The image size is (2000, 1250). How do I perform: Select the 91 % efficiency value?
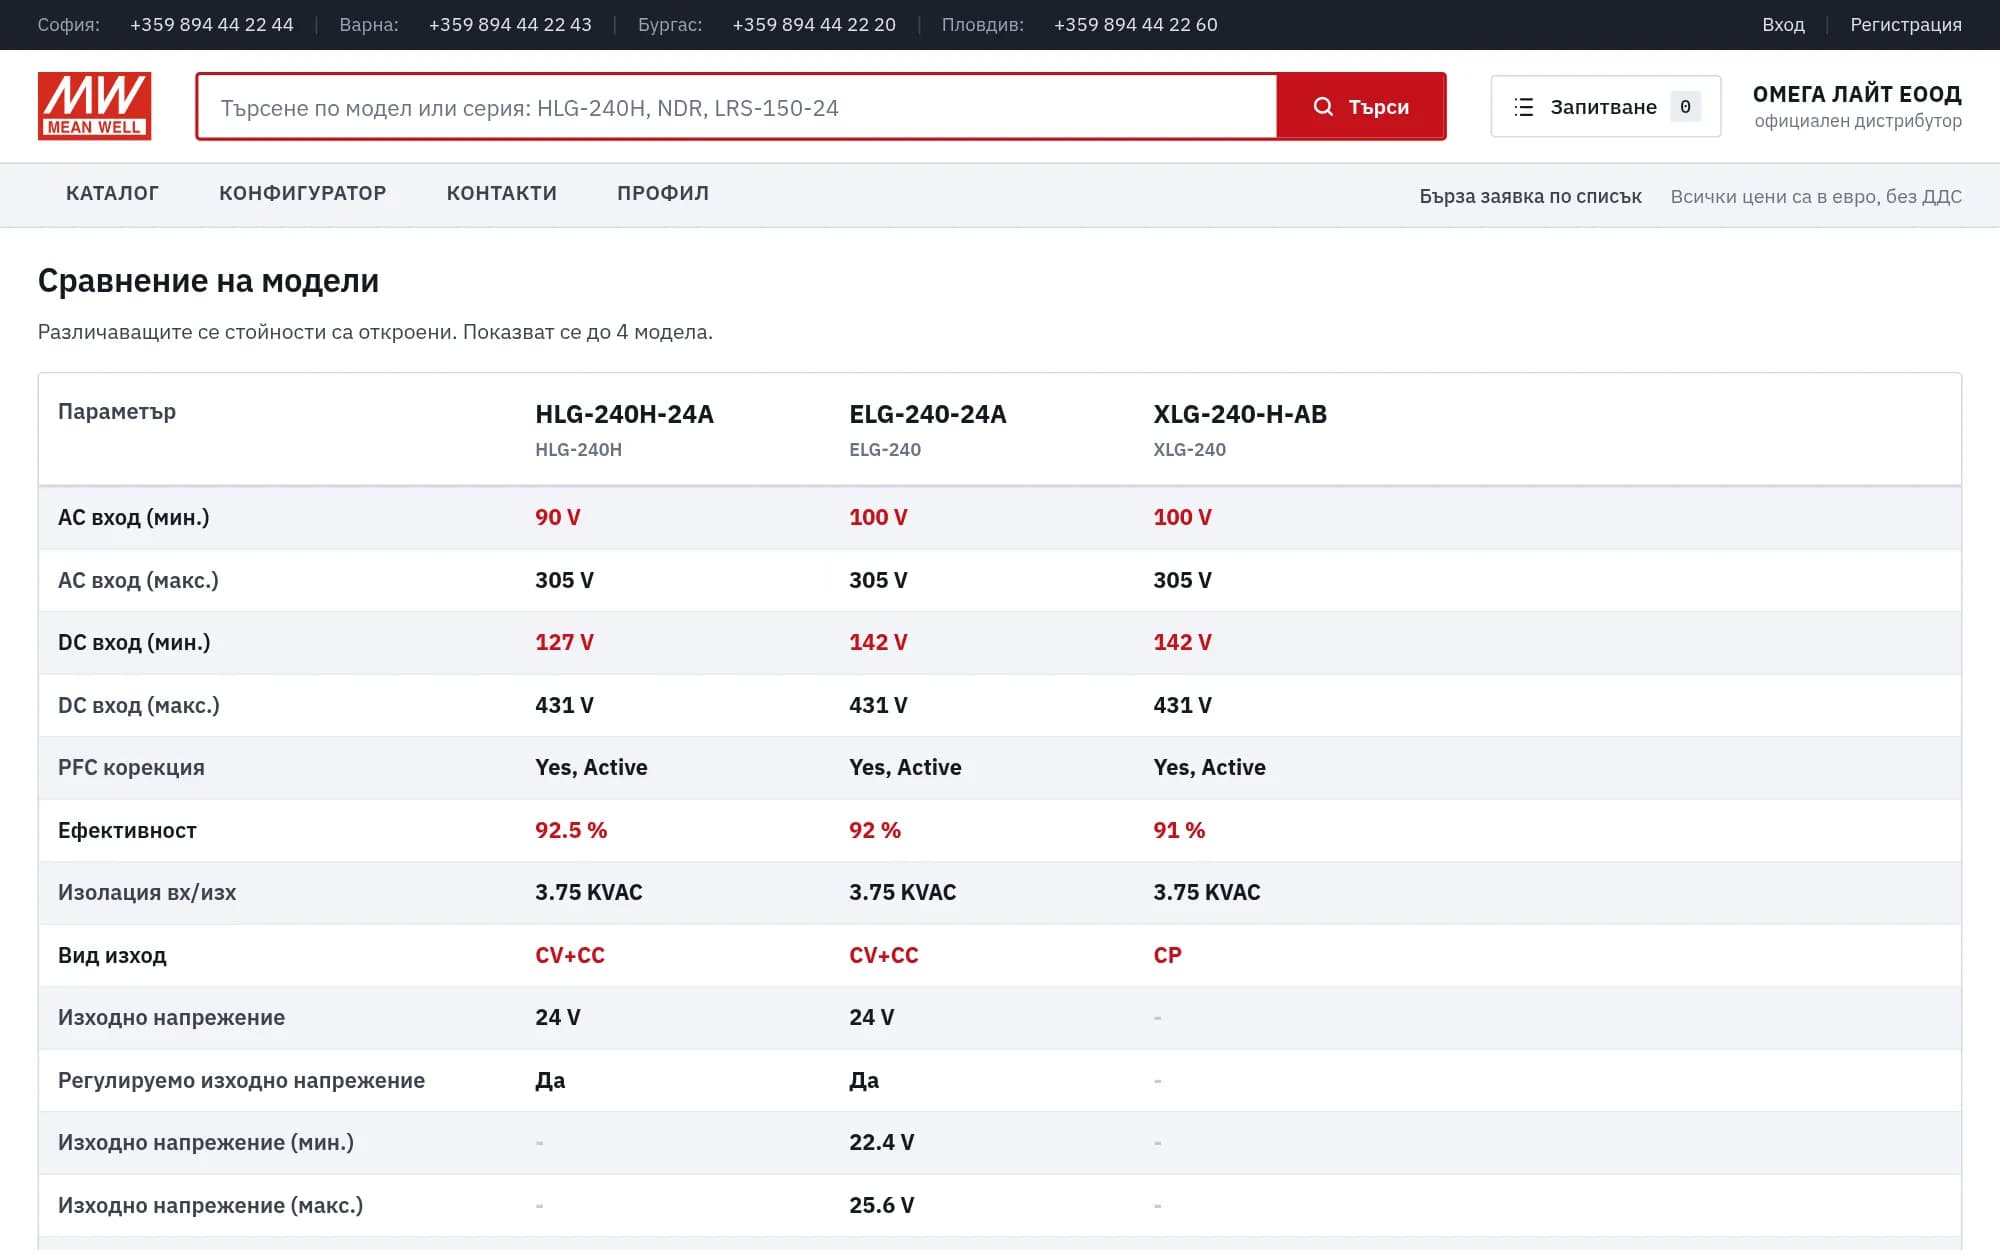[x=1179, y=831]
